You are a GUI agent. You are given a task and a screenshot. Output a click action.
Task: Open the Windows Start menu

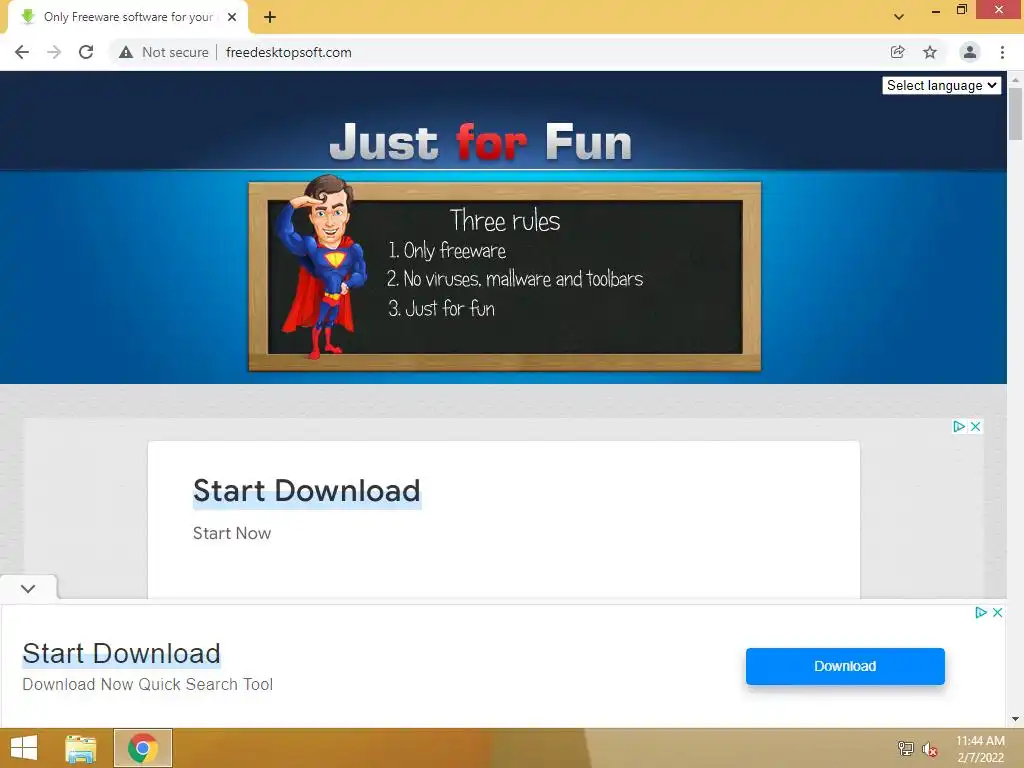tap(24, 748)
